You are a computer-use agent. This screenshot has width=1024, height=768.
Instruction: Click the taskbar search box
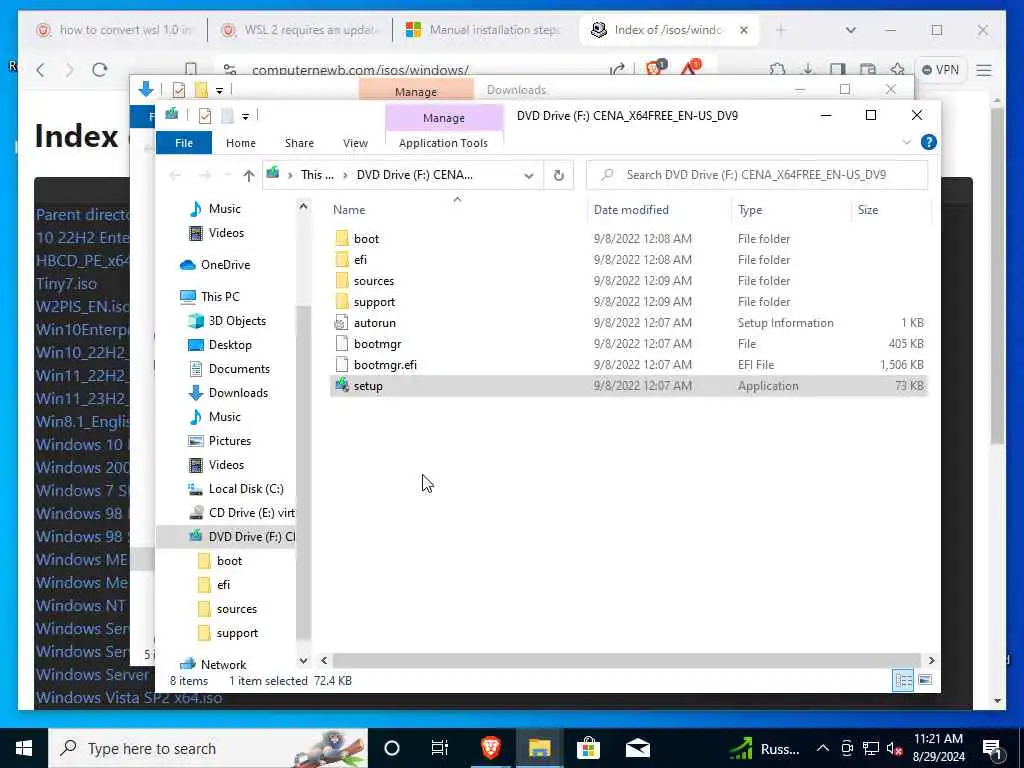pyautogui.click(x=208, y=748)
